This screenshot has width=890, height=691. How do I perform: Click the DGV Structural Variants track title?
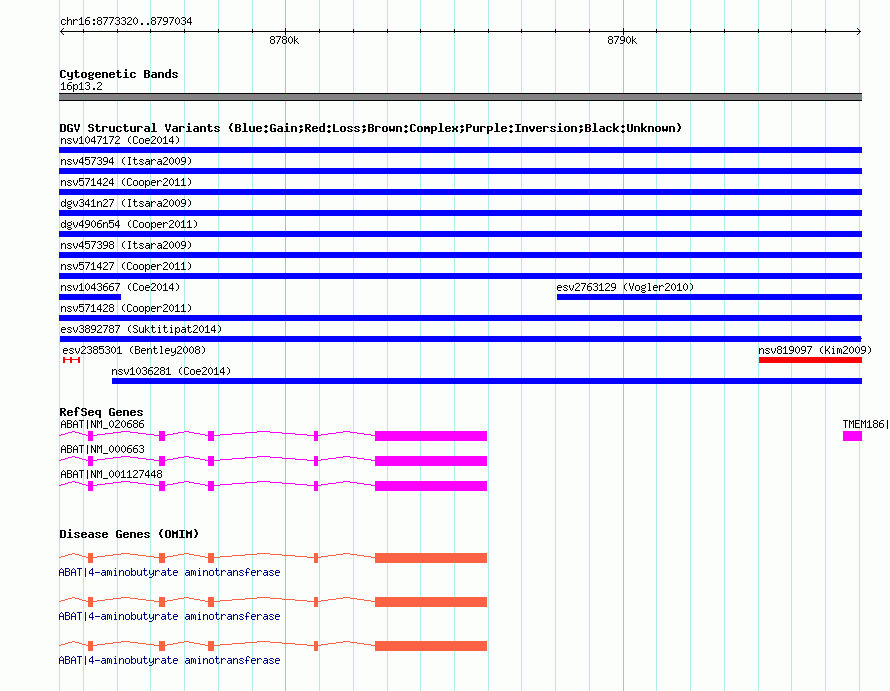coord(370,128)
